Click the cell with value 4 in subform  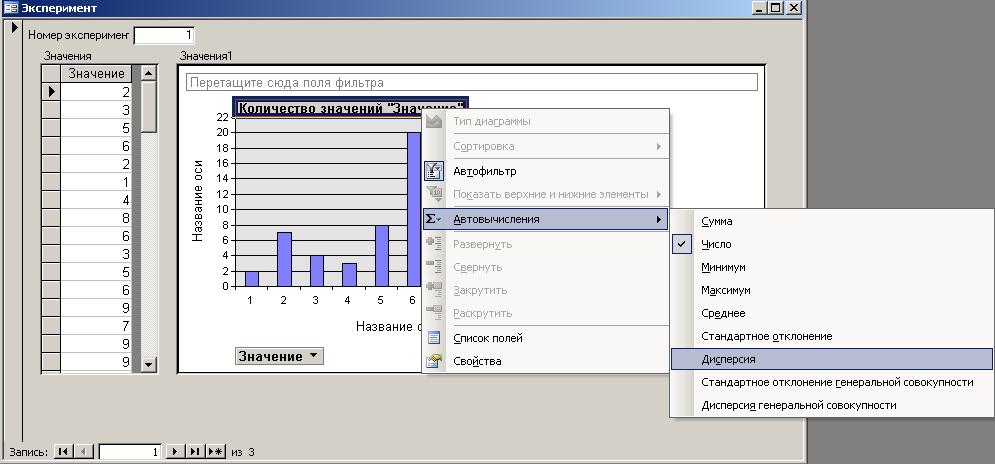click(96, 201)
